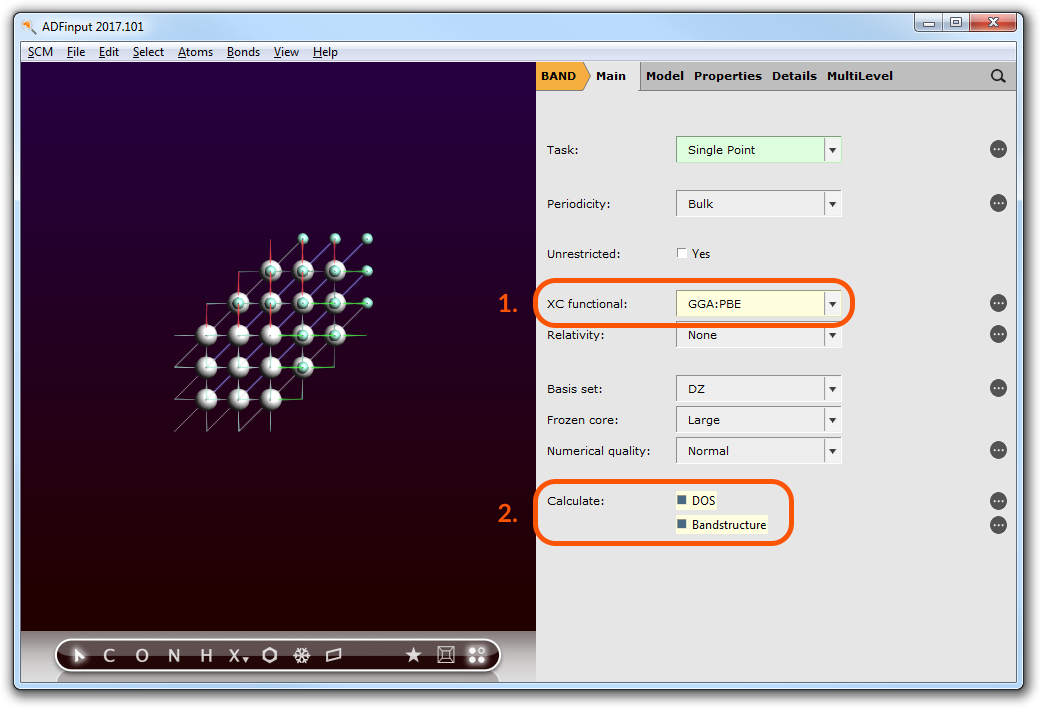The width and height of the screenshot is (1042, 709).
Task: Choose the Oxygen atom tool
Action: pos(142,655)
